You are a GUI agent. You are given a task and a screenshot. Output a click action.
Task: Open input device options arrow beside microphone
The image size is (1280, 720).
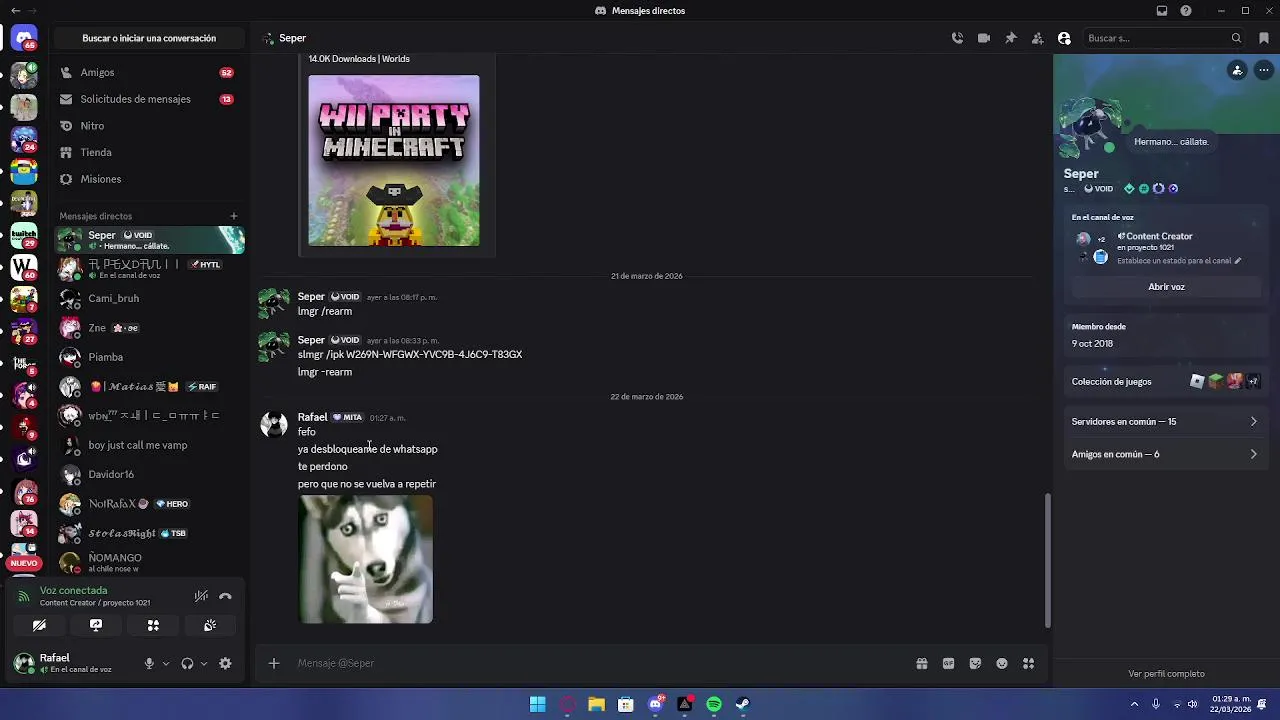point(166,663)
